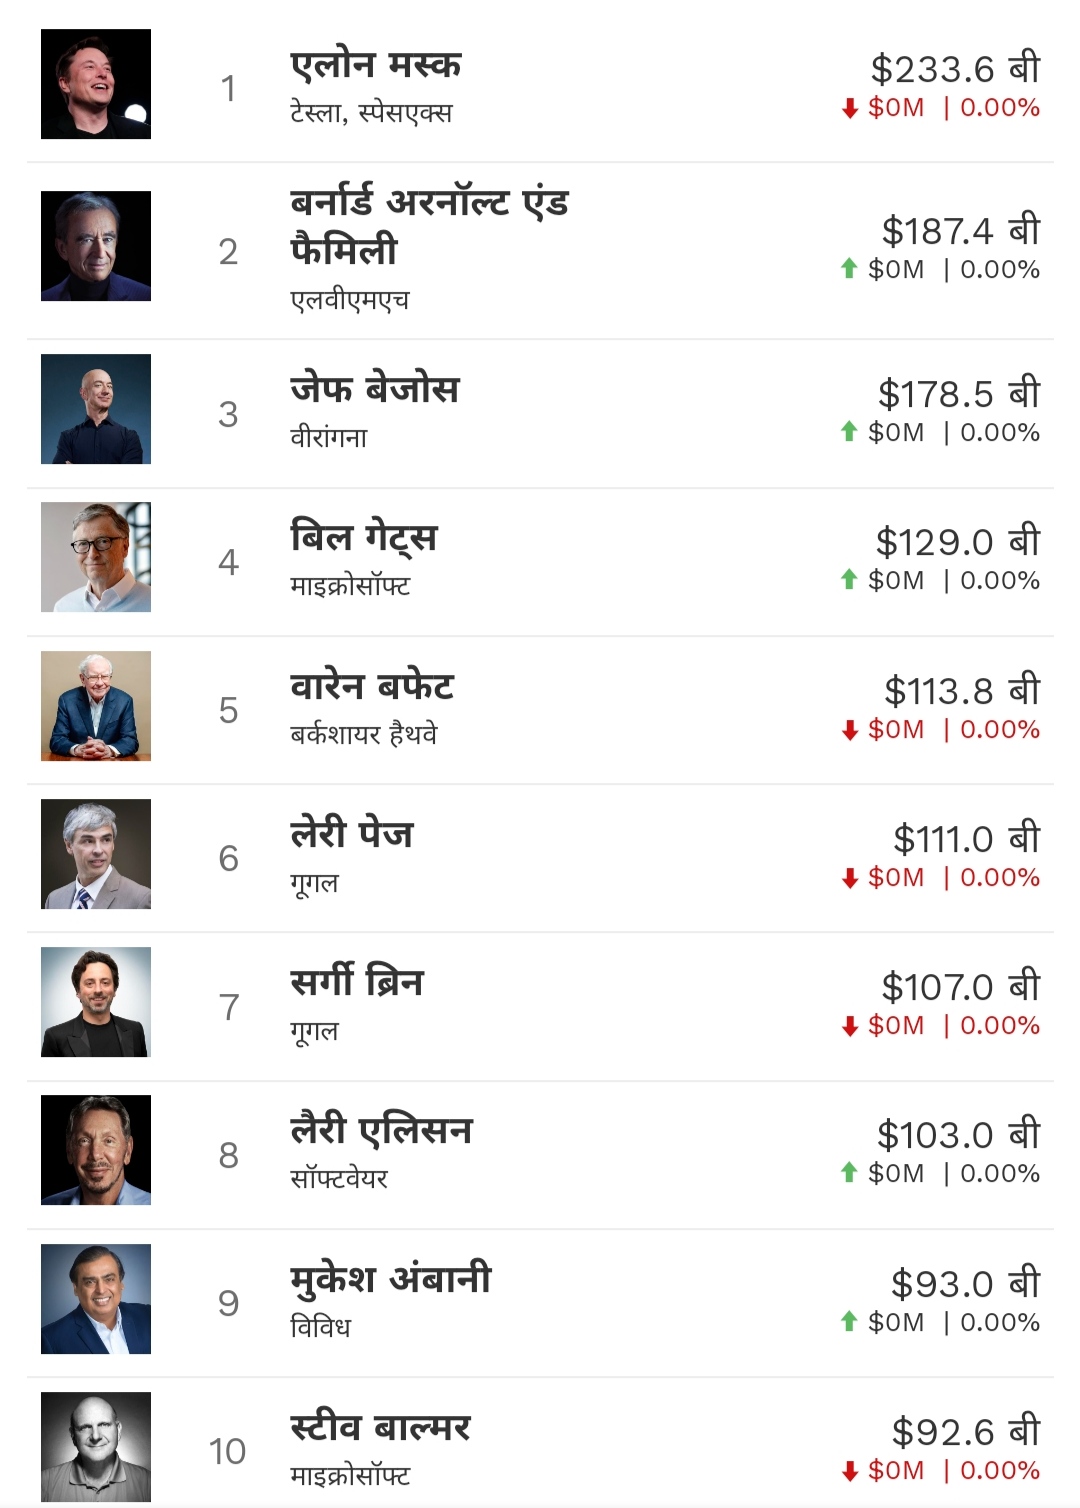Select the name वारेन बफेट

372,687
